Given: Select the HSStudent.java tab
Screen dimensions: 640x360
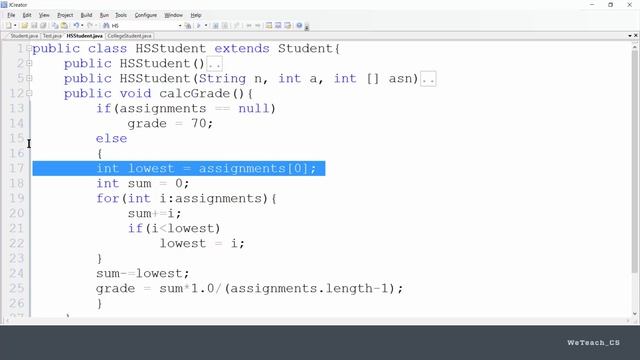Looking at the screenshot, I should 84,36.
